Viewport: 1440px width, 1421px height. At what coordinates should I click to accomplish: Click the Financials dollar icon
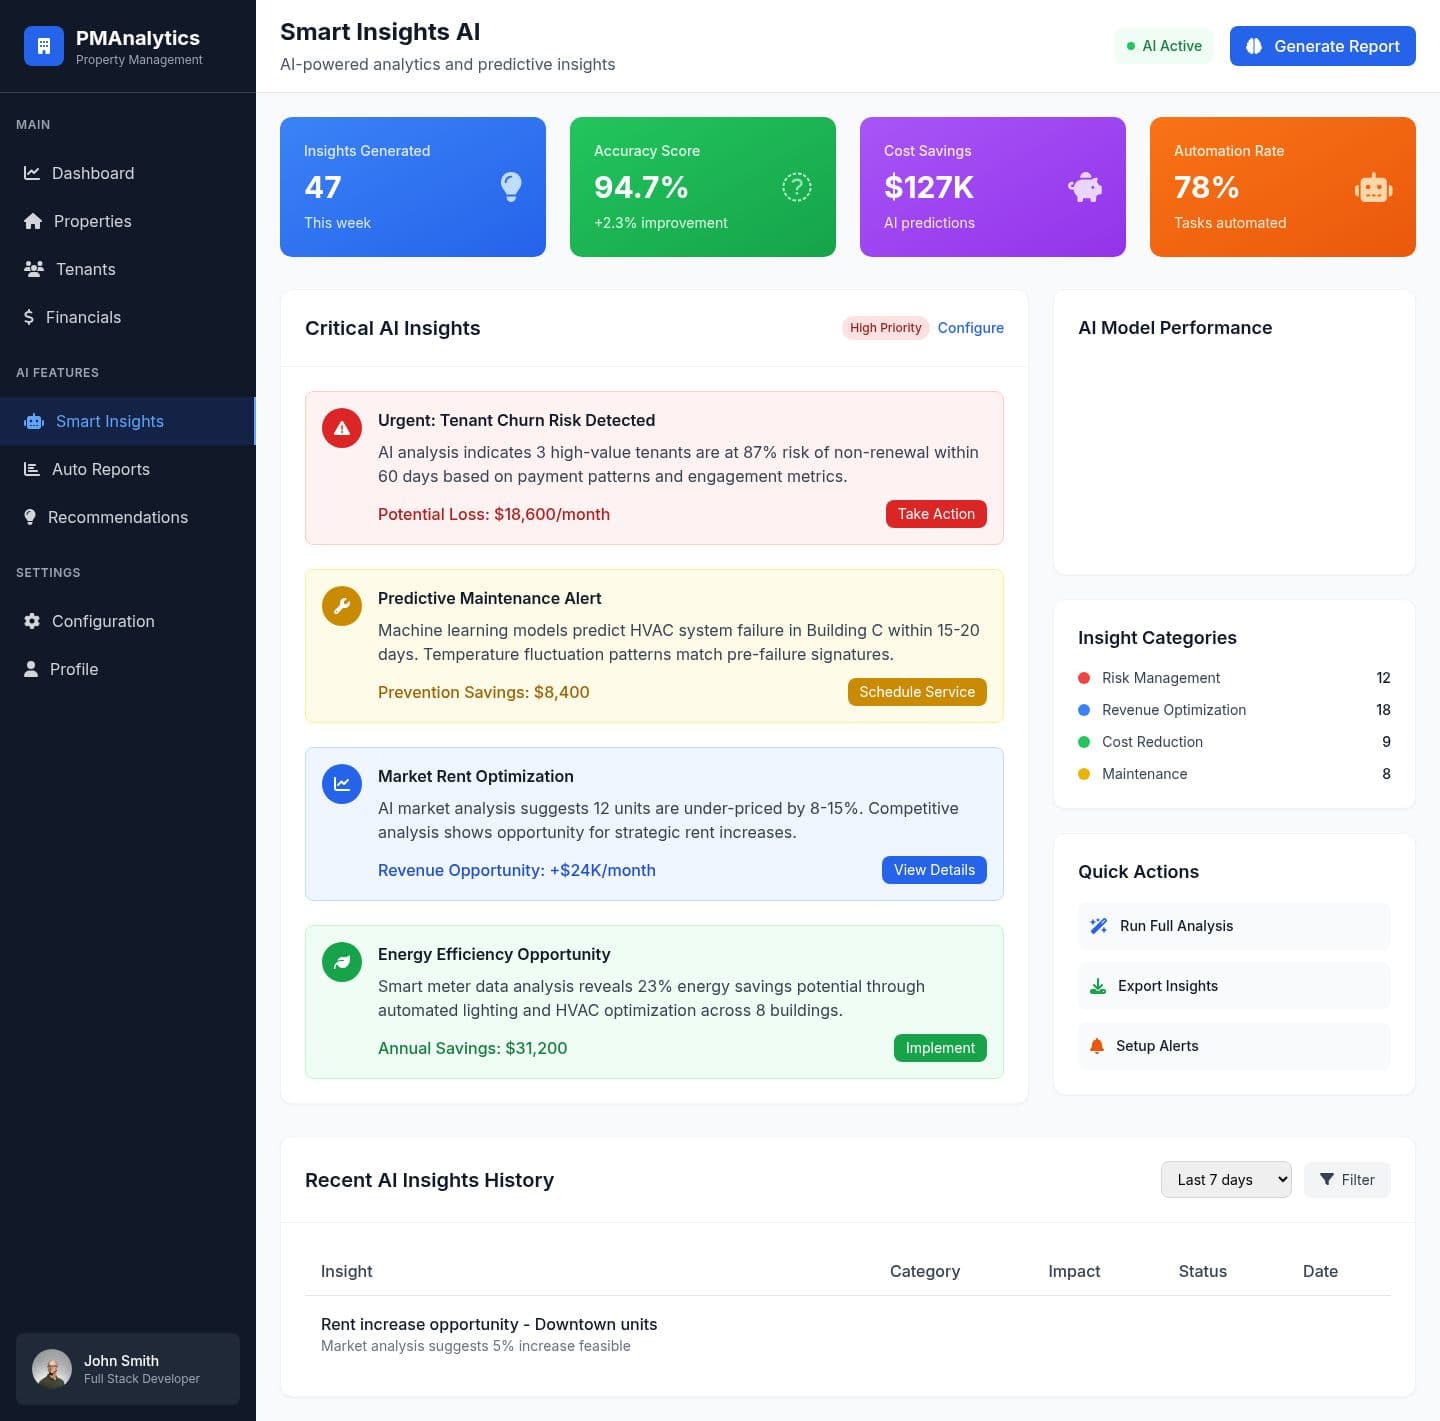[x=29, y=317]
